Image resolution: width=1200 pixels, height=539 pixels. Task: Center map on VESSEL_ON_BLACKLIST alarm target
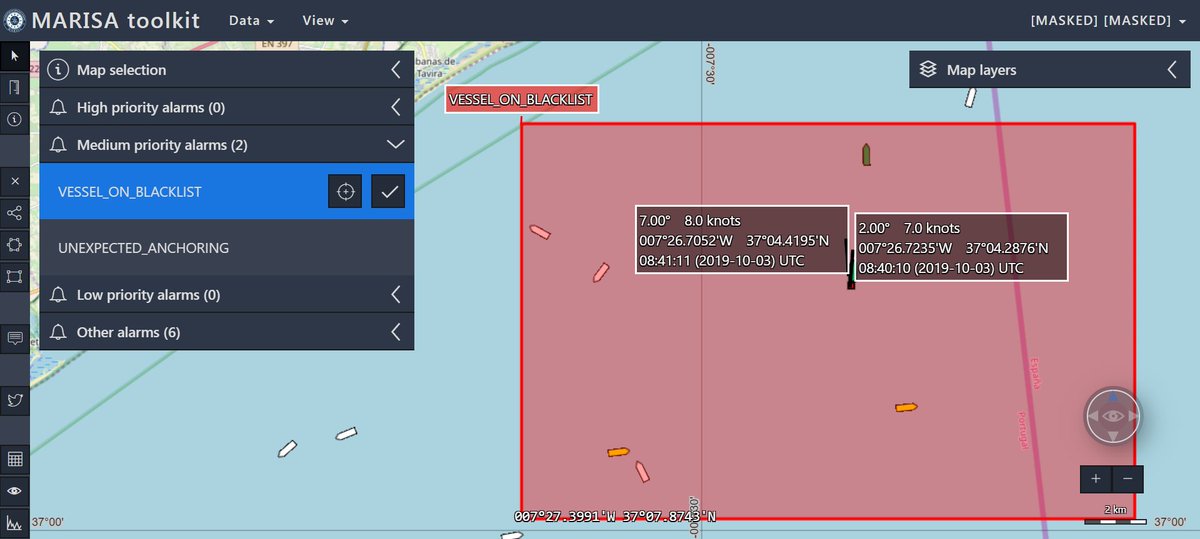pos(345,191)
